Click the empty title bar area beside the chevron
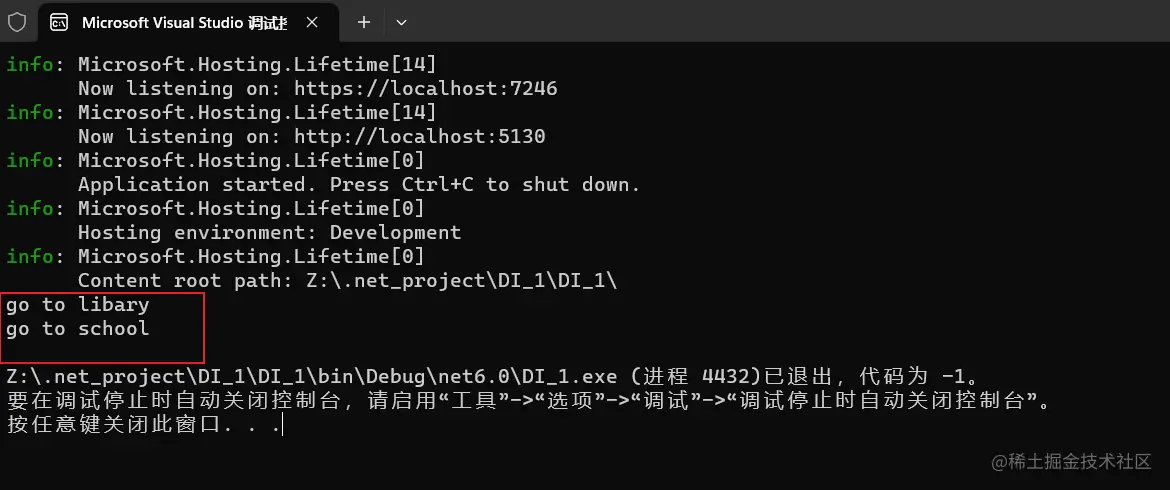Image resolution: width=1170 pixels, height=490 pixels. tap(791, 21)
